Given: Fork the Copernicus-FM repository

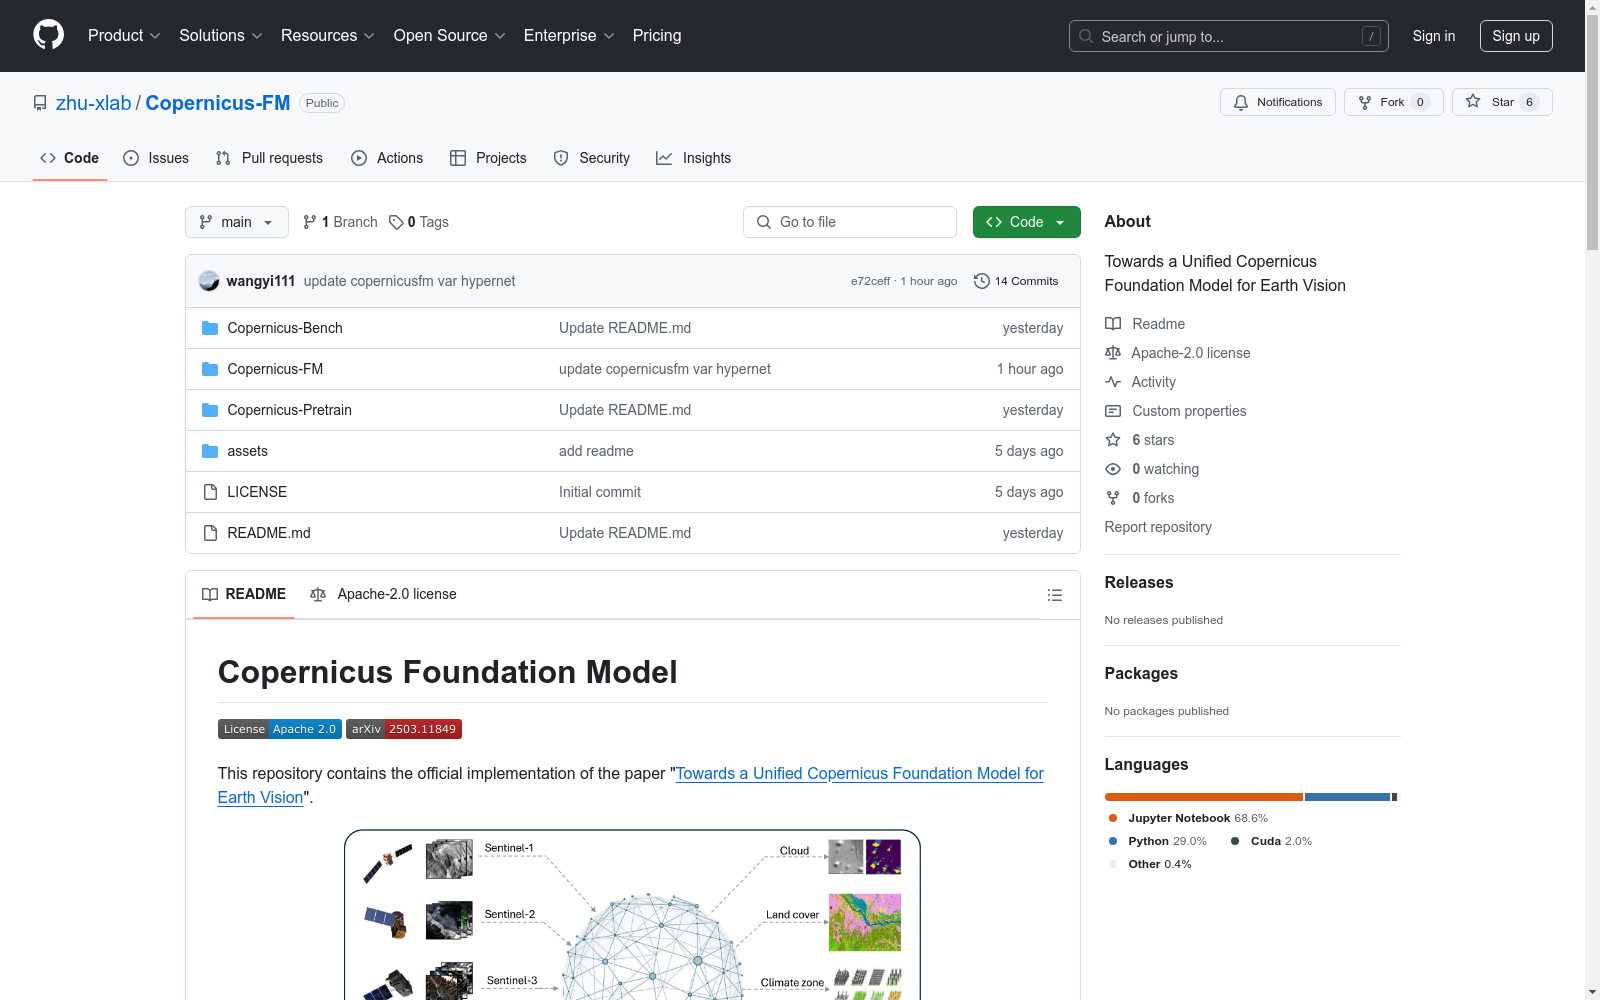Looking at the screenshot, I should [1393, 102].
